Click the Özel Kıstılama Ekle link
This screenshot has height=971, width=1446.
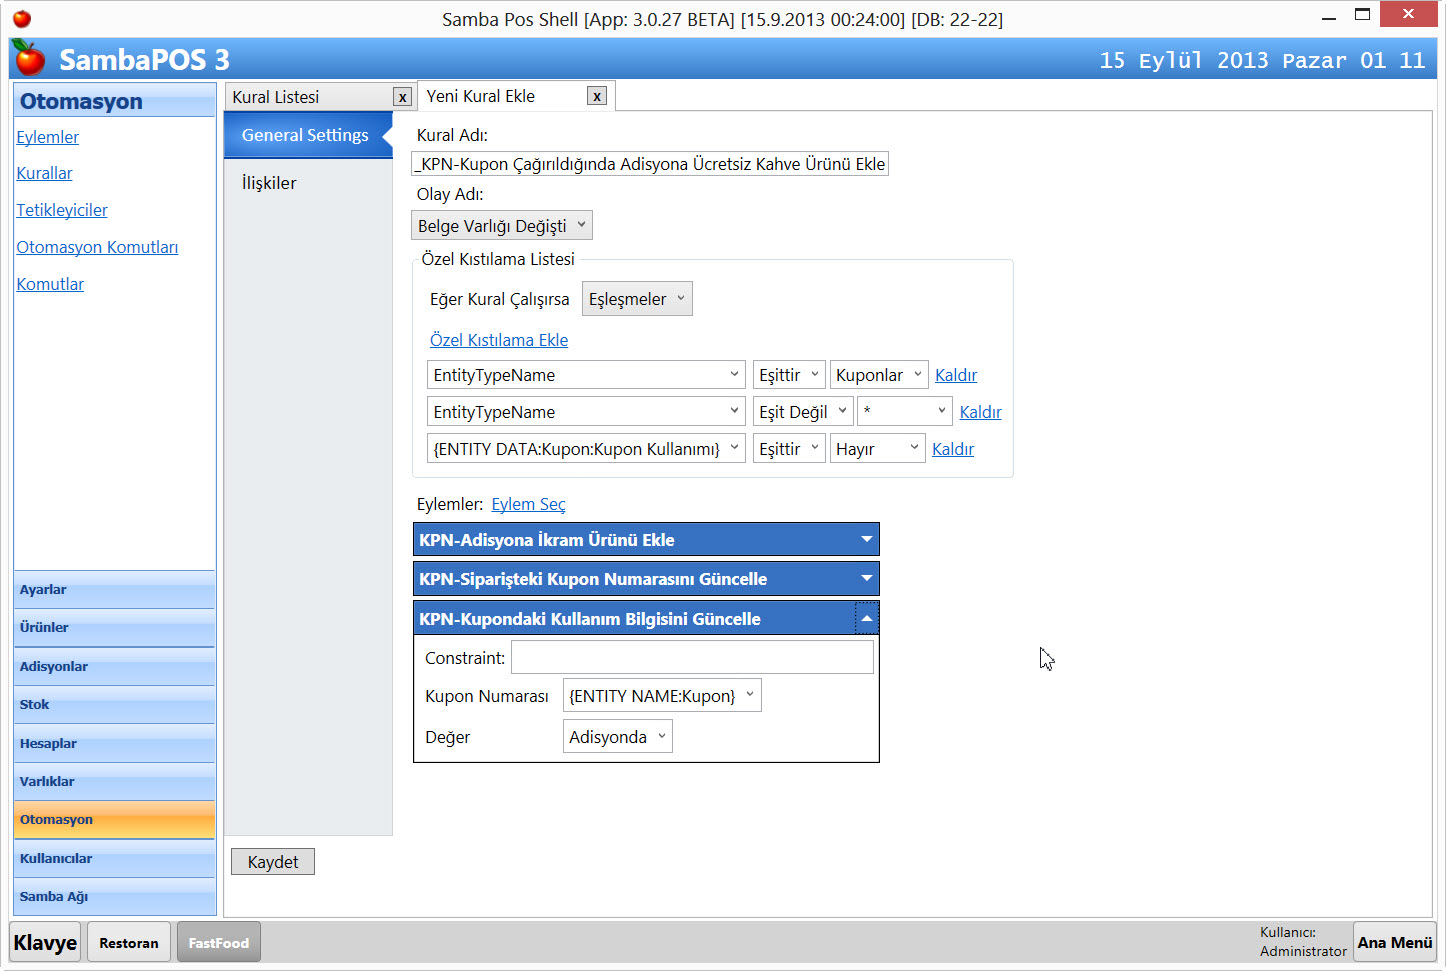coord(499,340)
